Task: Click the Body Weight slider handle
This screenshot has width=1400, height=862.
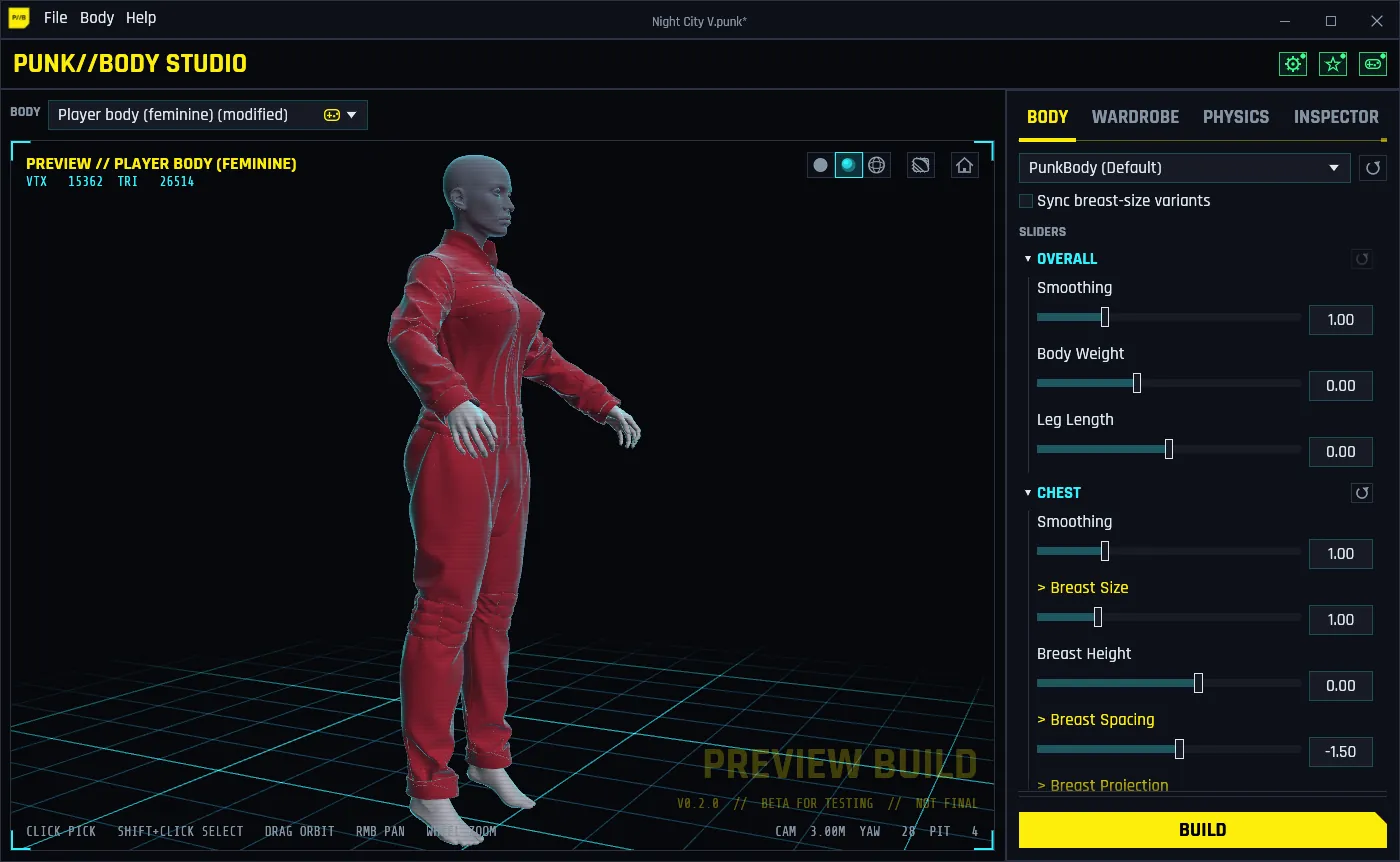Action: 1137,384
